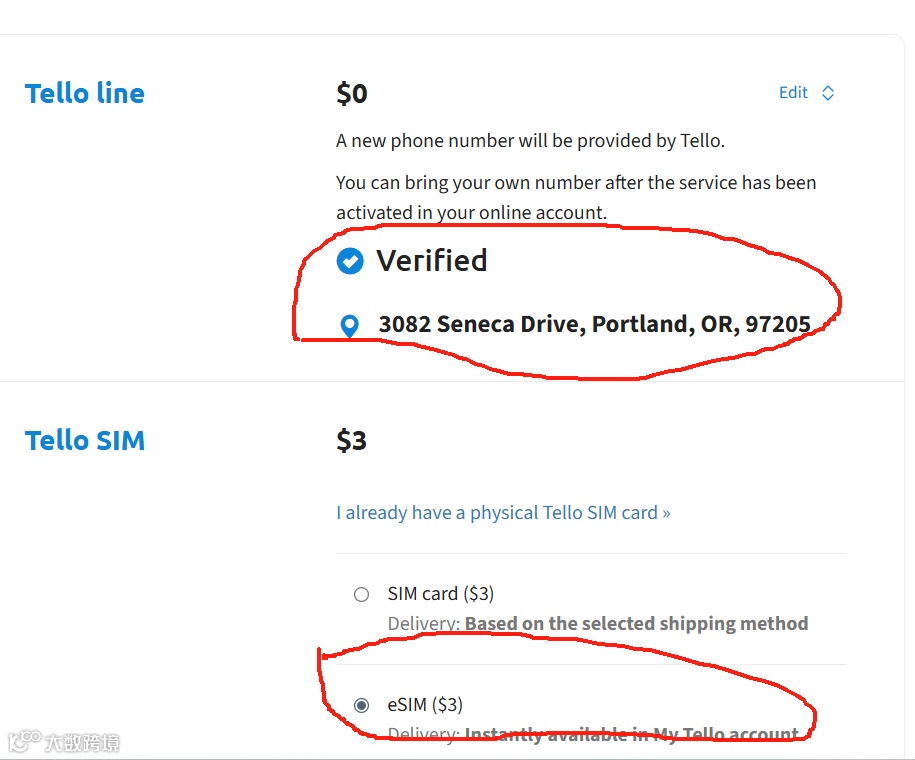The height and width of the screenshot is (760, 915).
Task: Click the Tello line section heading
Action: (x=85, y=94)
